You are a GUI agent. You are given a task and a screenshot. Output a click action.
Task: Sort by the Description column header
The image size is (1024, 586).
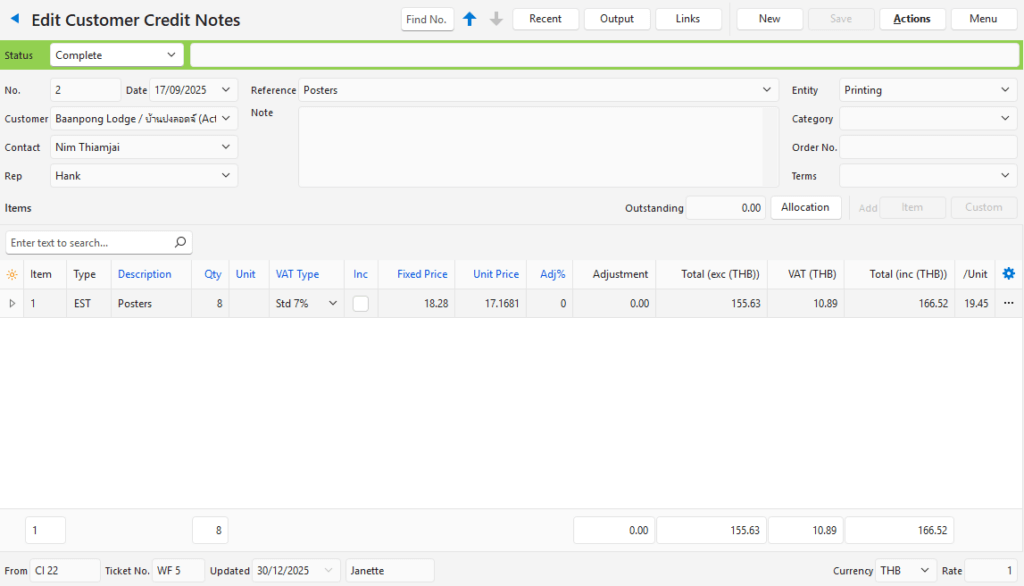[144, 274]
